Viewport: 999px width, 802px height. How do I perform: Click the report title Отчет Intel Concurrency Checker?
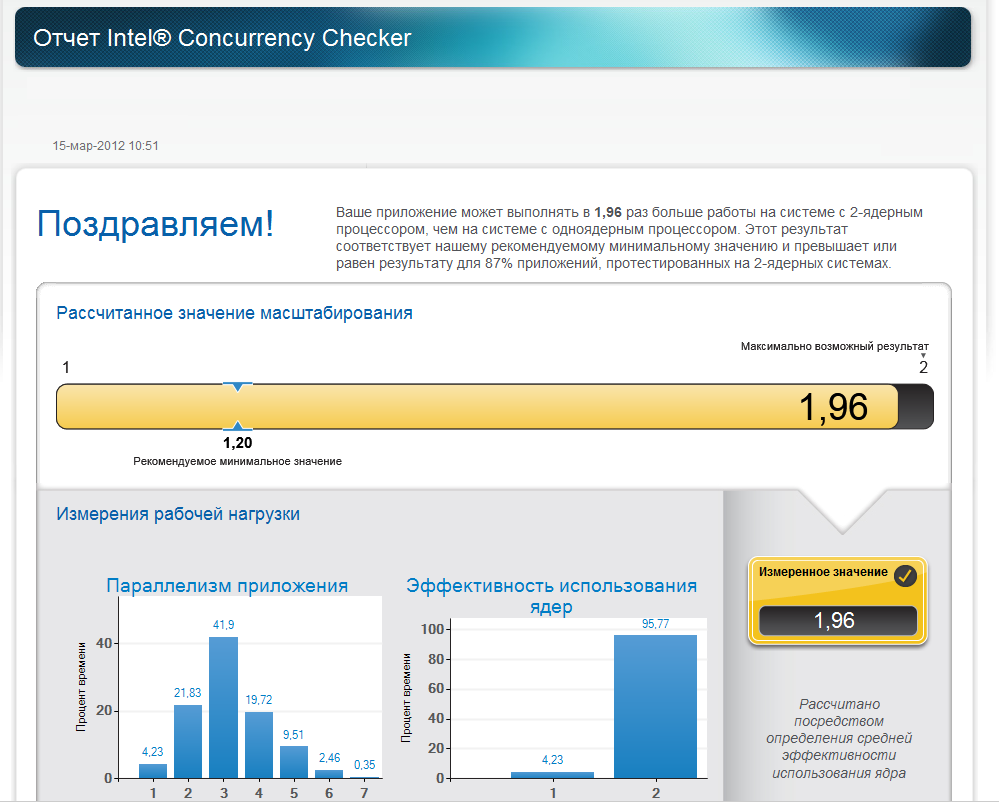pos(222,38)
